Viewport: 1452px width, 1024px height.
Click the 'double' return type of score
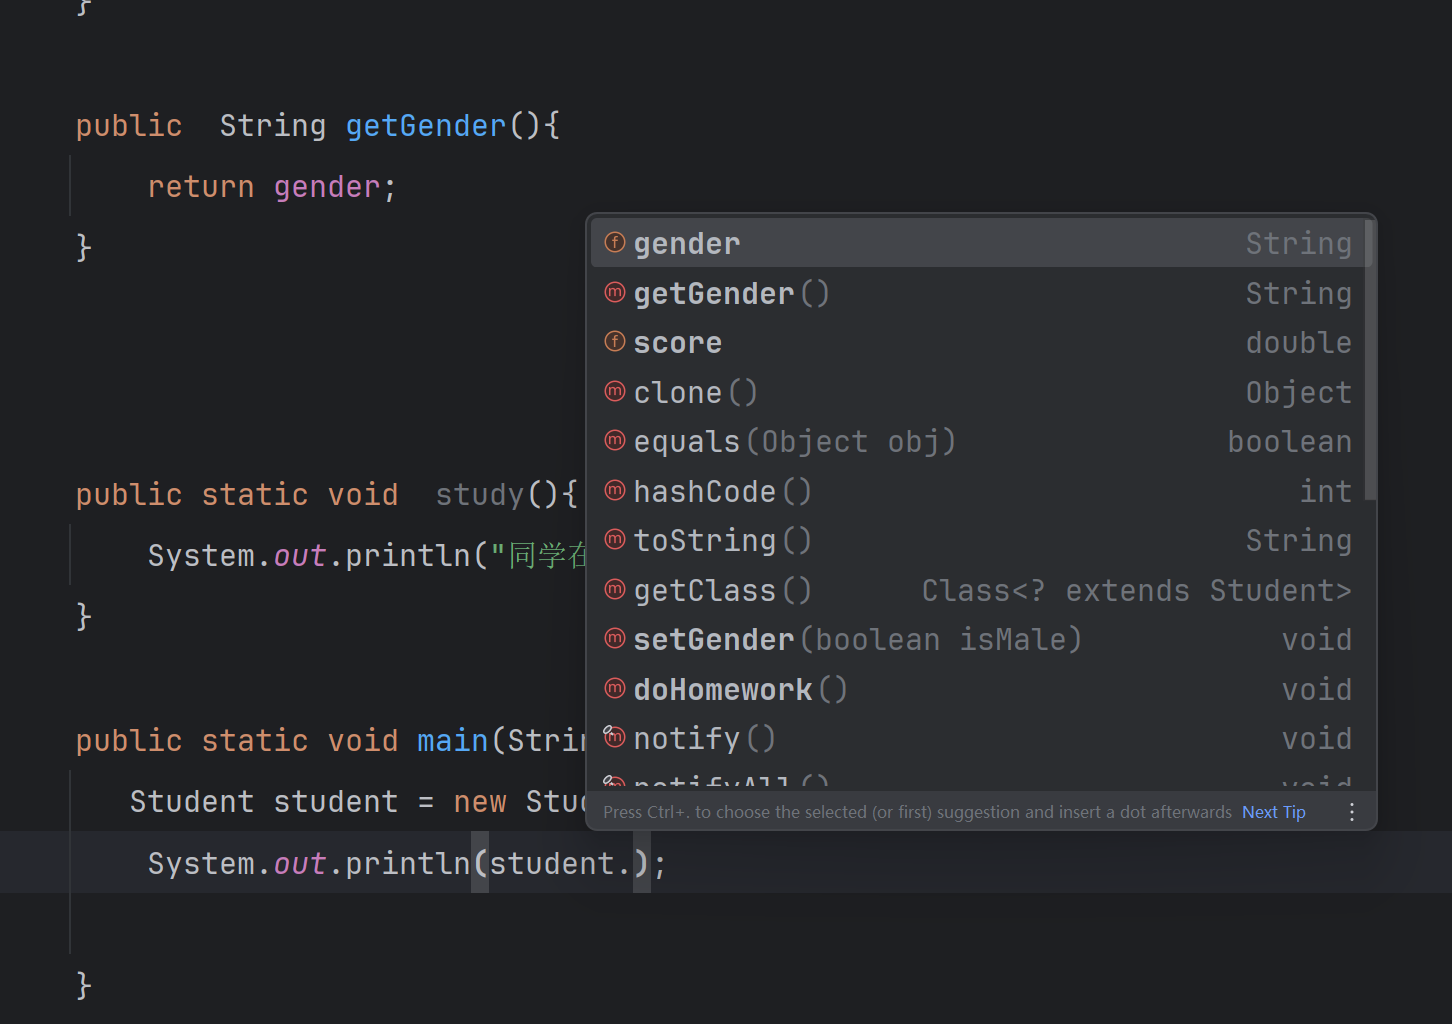(x=1299, y=342)
